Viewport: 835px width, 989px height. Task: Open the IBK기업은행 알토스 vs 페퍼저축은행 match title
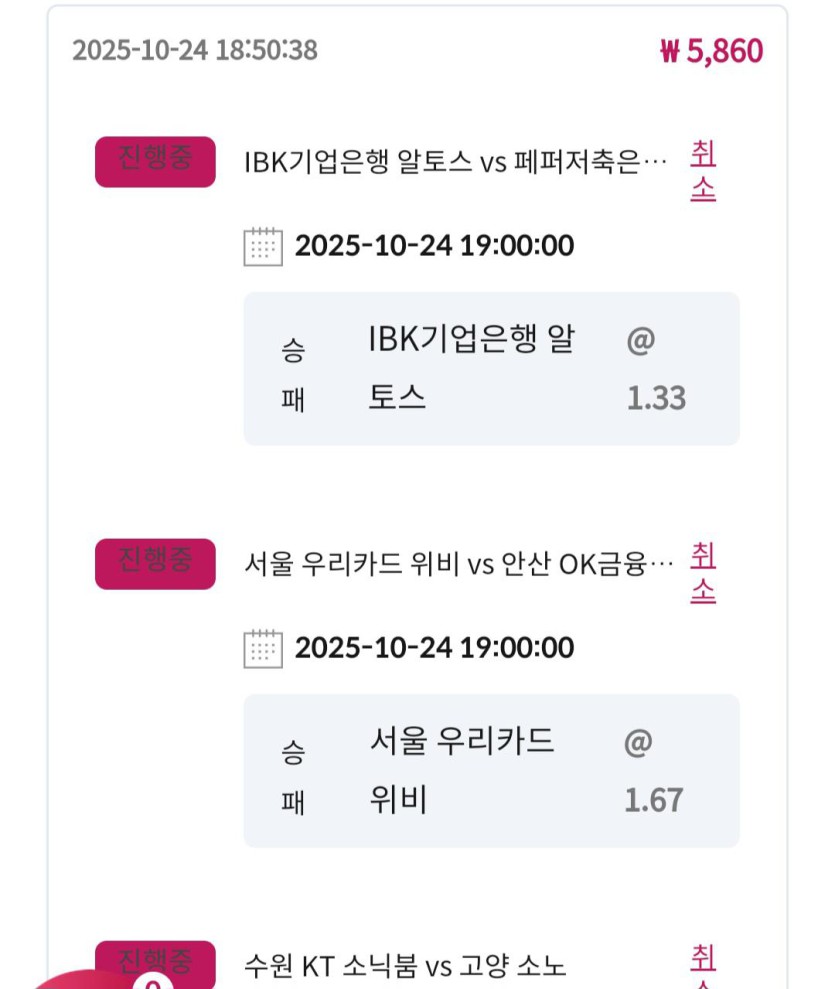point(455,162)
